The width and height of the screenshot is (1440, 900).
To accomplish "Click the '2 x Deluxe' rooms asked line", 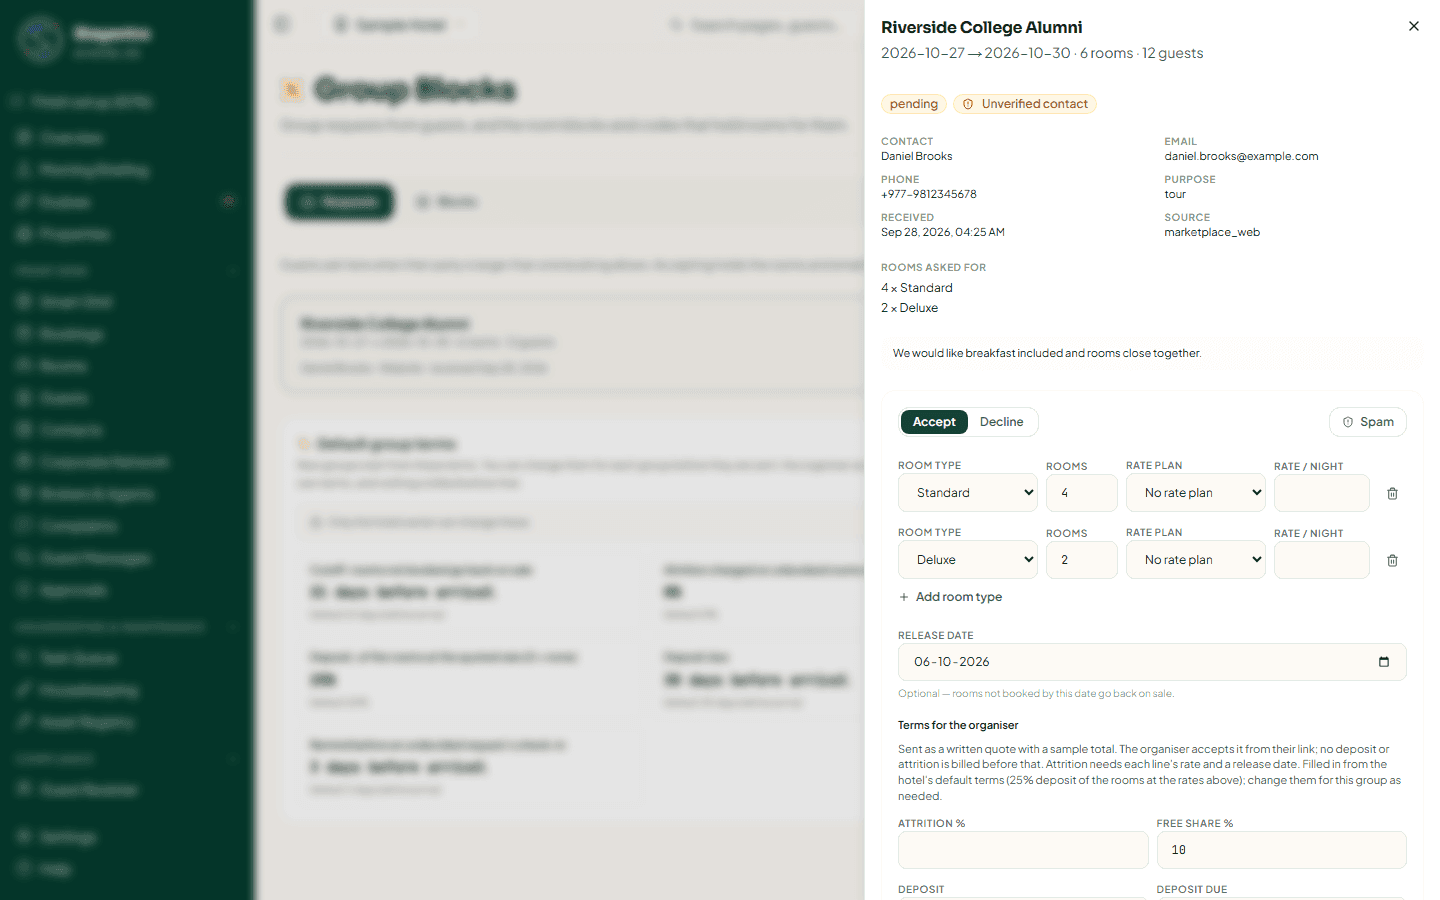I will pyautogui.click(x=910, y=308).
